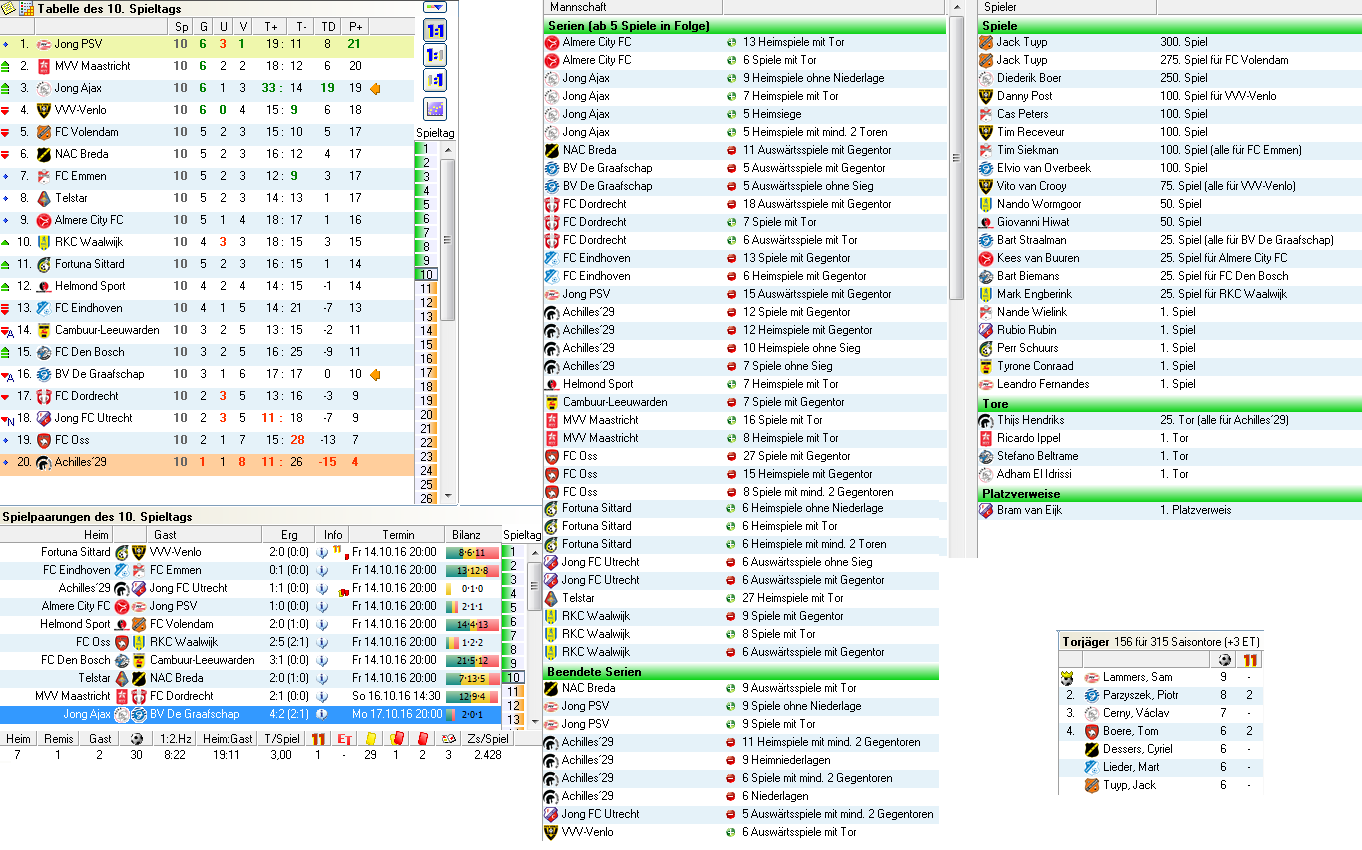Click the Bilanz bar '12·9·4' for MVV Maastricht
Viewport: 1362px width, 850px height.
[x=472, y=696]
